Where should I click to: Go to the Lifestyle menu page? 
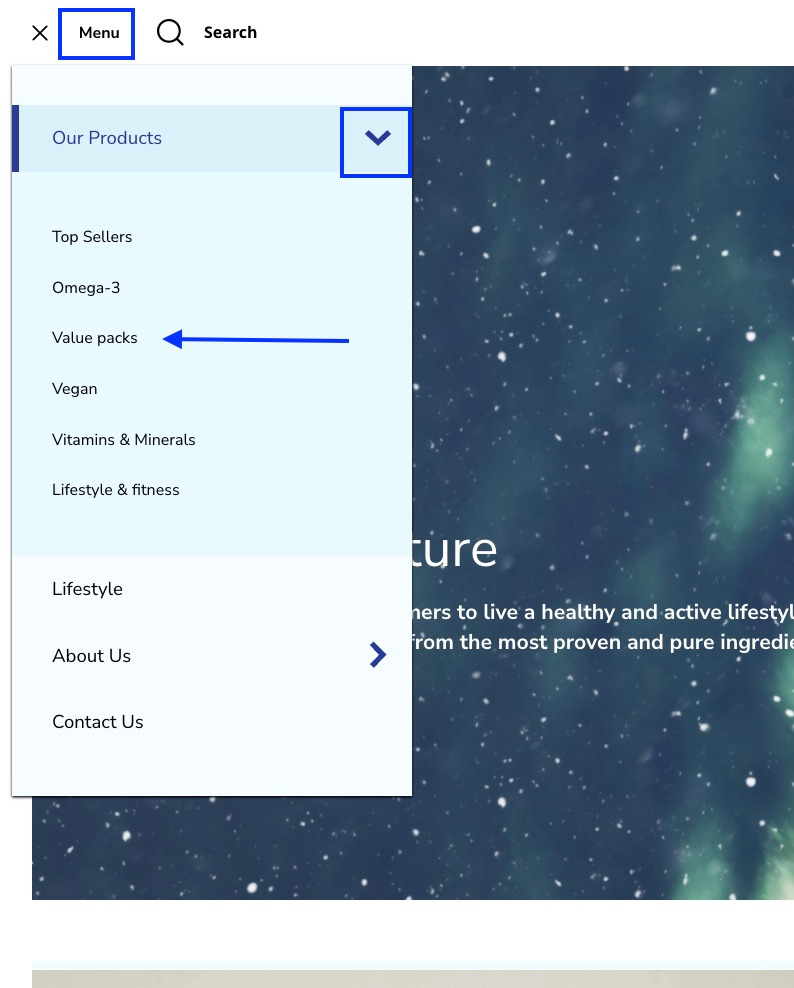88,589
